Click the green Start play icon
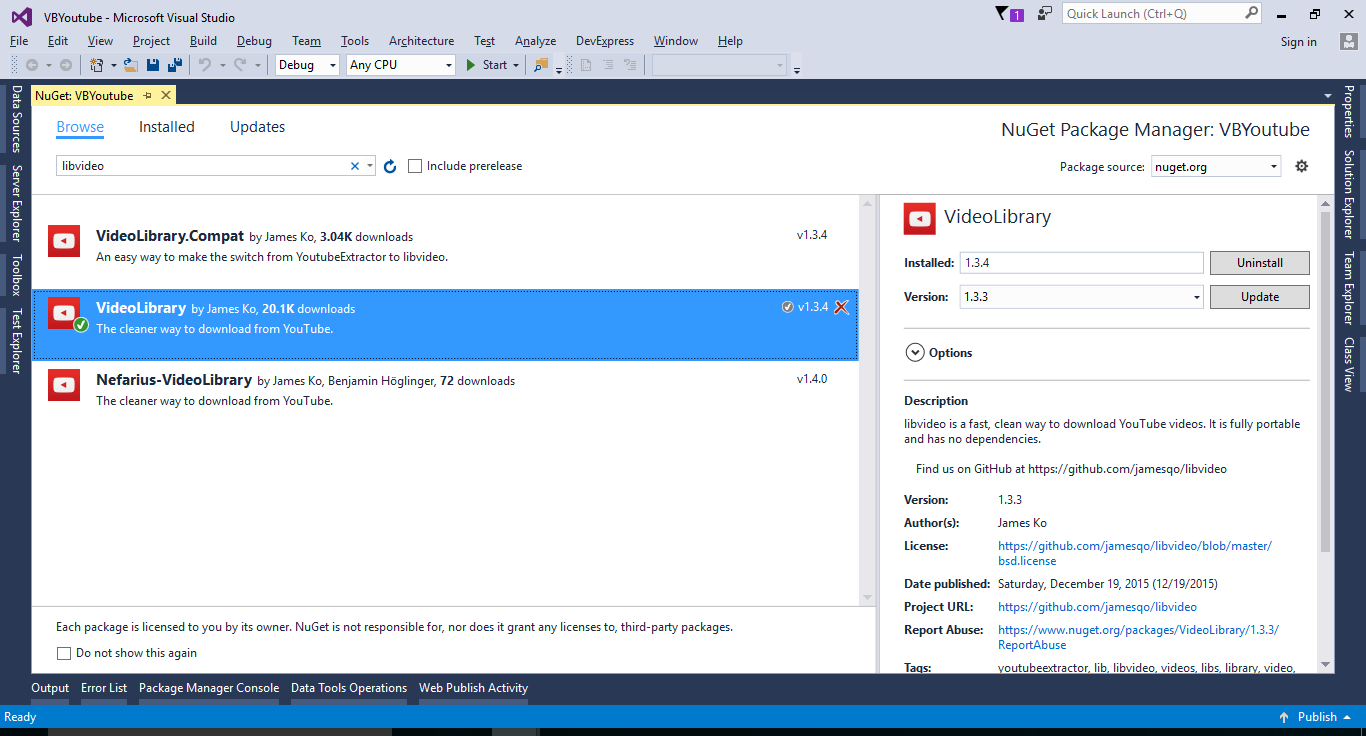Image resolution: width=1366 pixels, height=736 pixels. click(472, 65)
